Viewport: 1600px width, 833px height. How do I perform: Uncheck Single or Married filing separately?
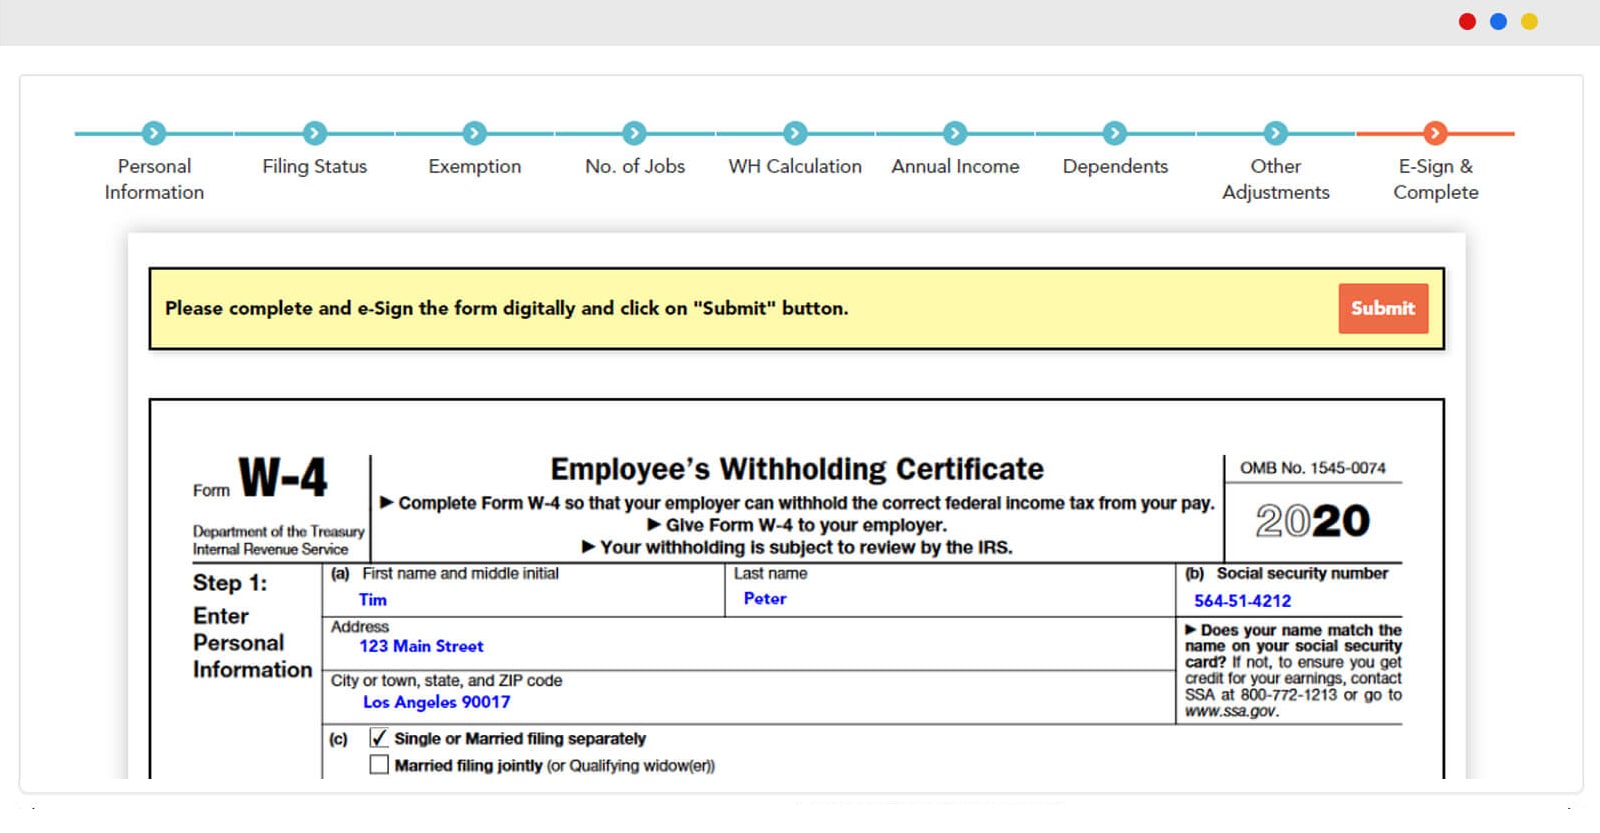(379, 738)
